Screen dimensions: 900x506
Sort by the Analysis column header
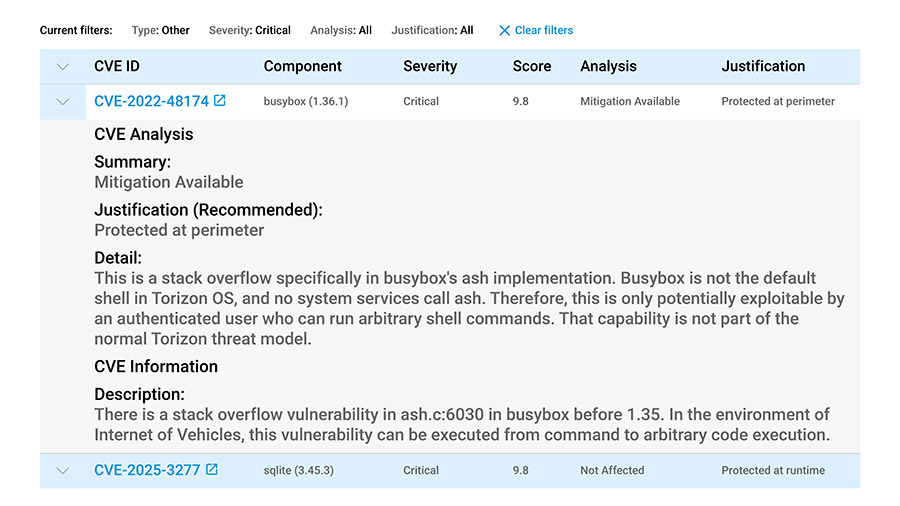pos(608,66)
